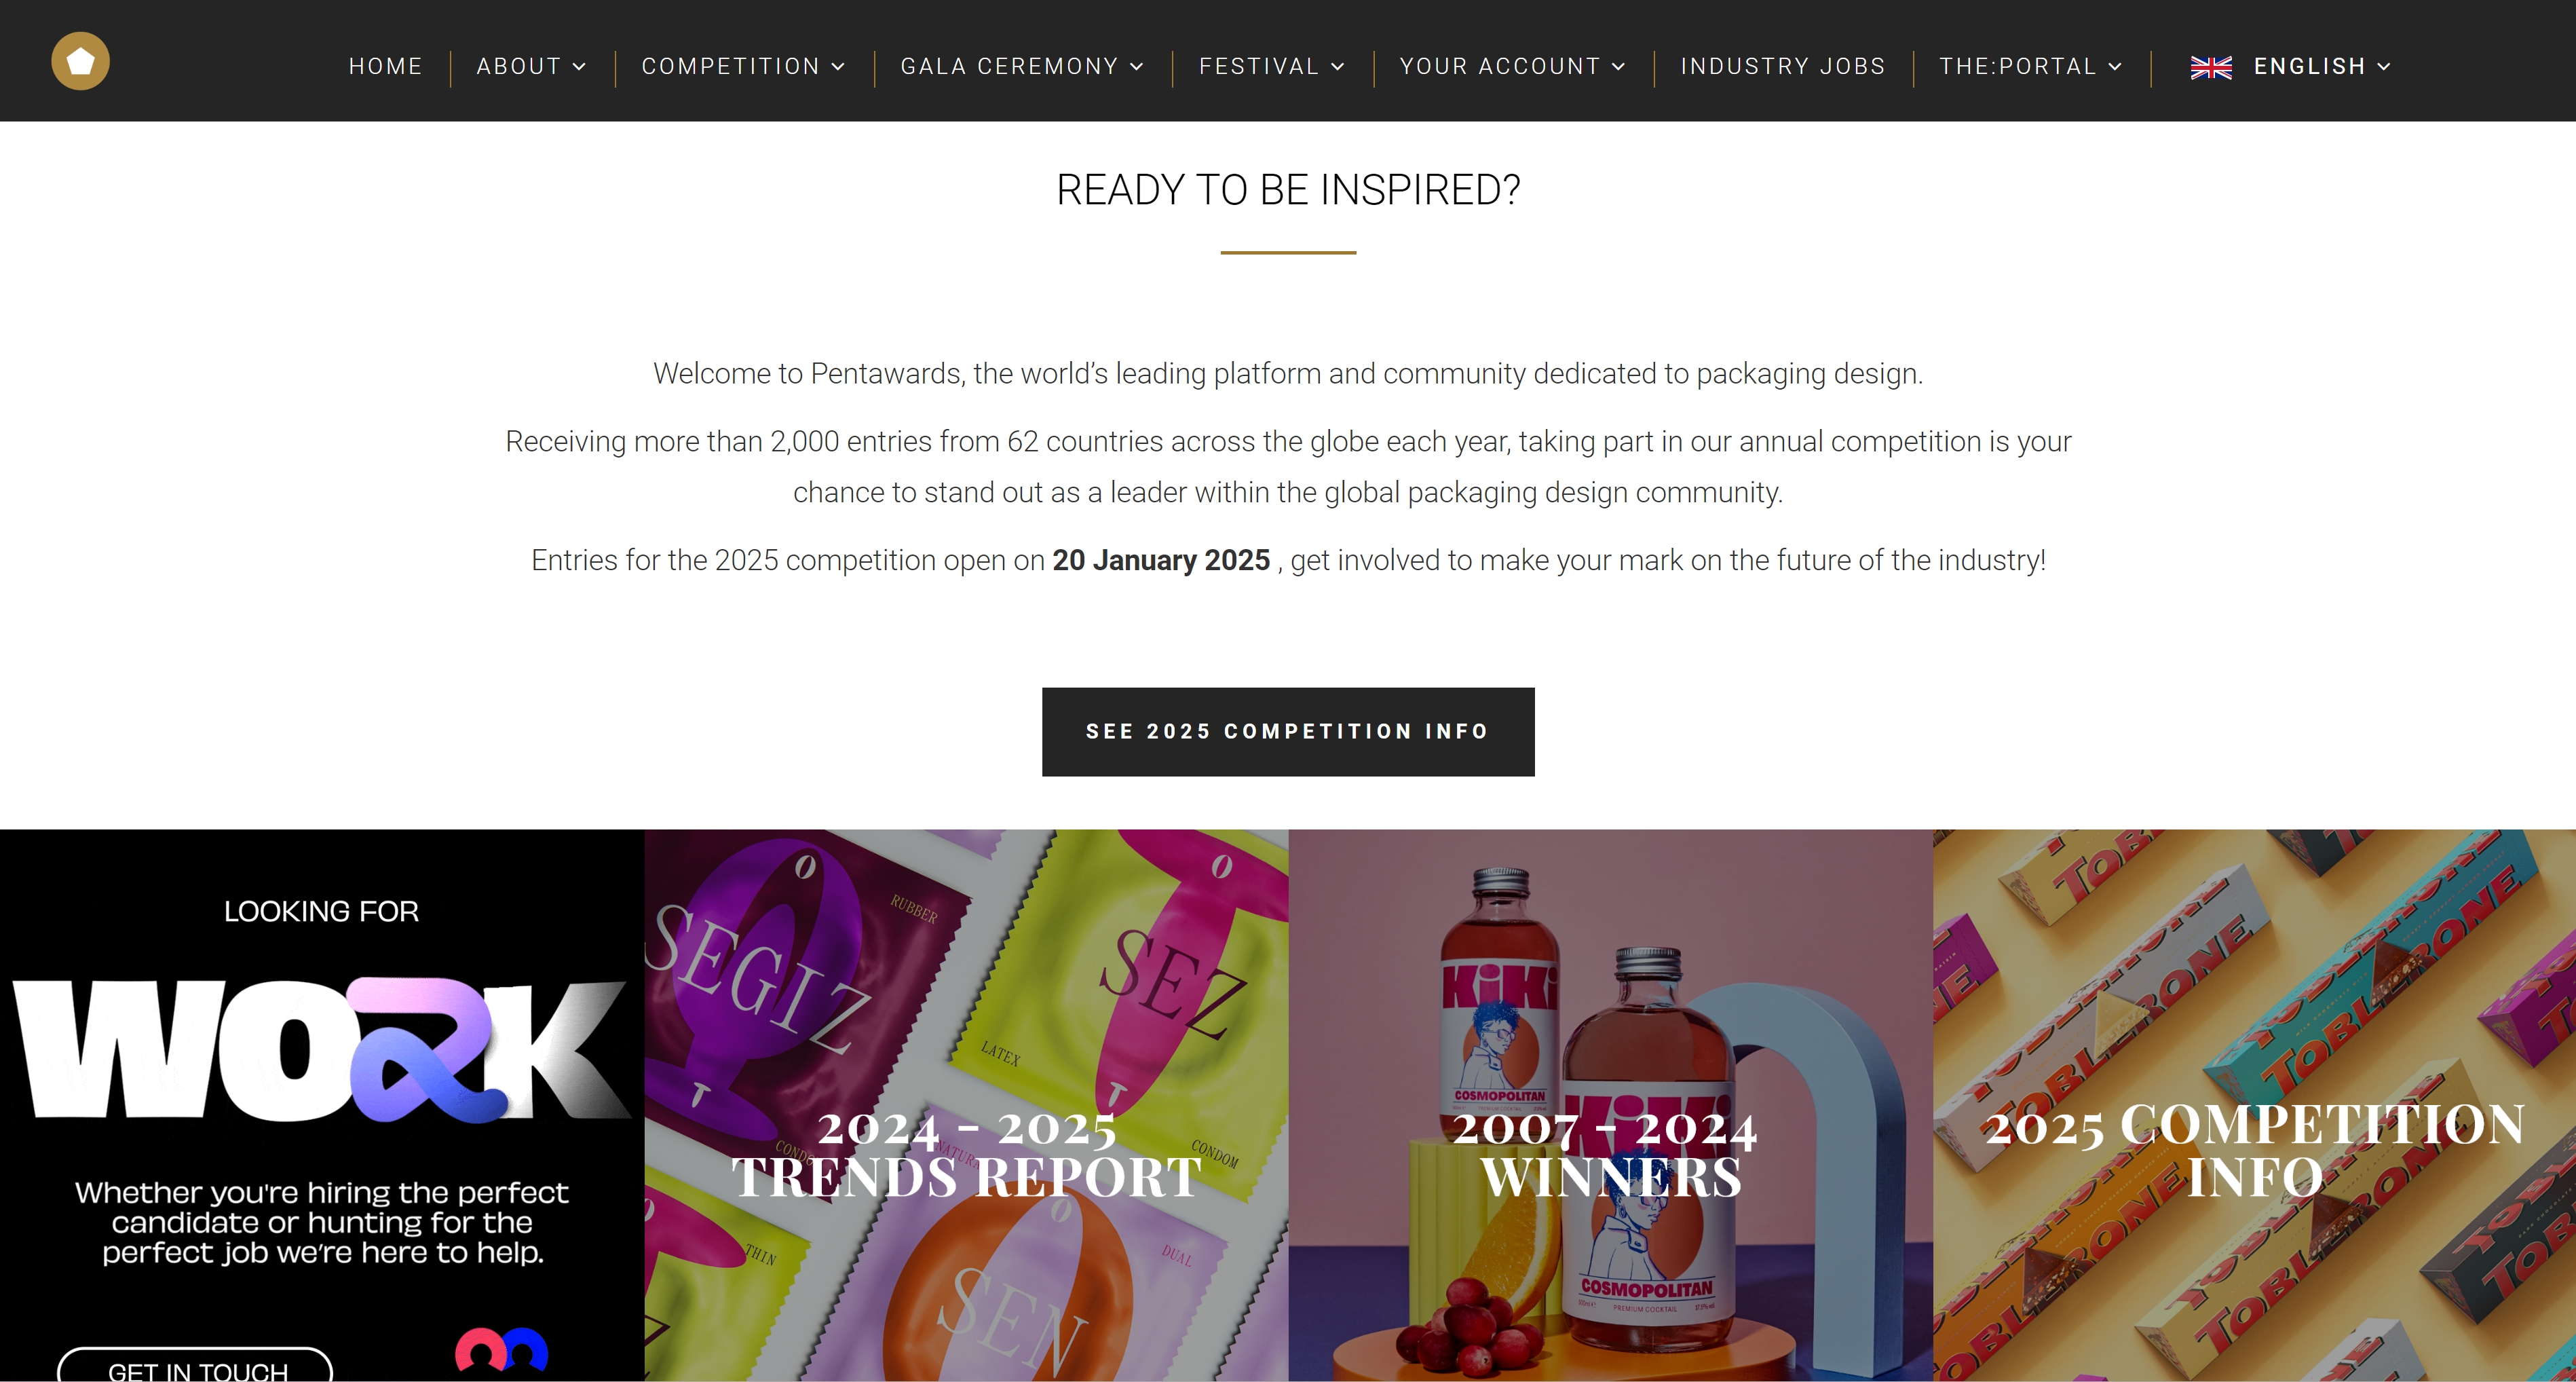Expand the Your Account chevron
Viewport: 2576px width, 1382px height.
tap(1619, 67)
